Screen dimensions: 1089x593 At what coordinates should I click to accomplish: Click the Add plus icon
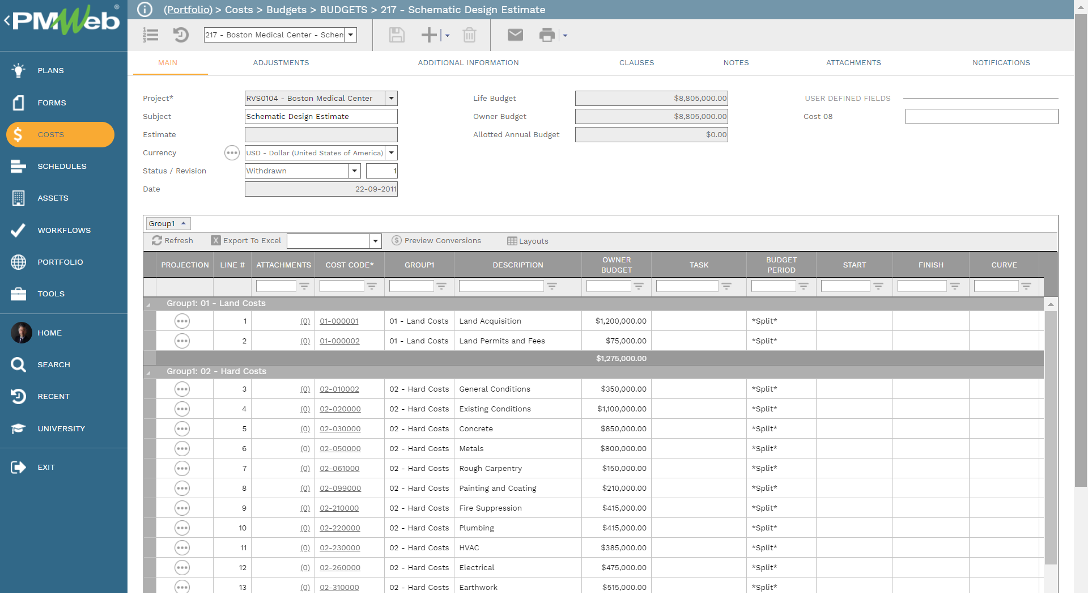430,35
